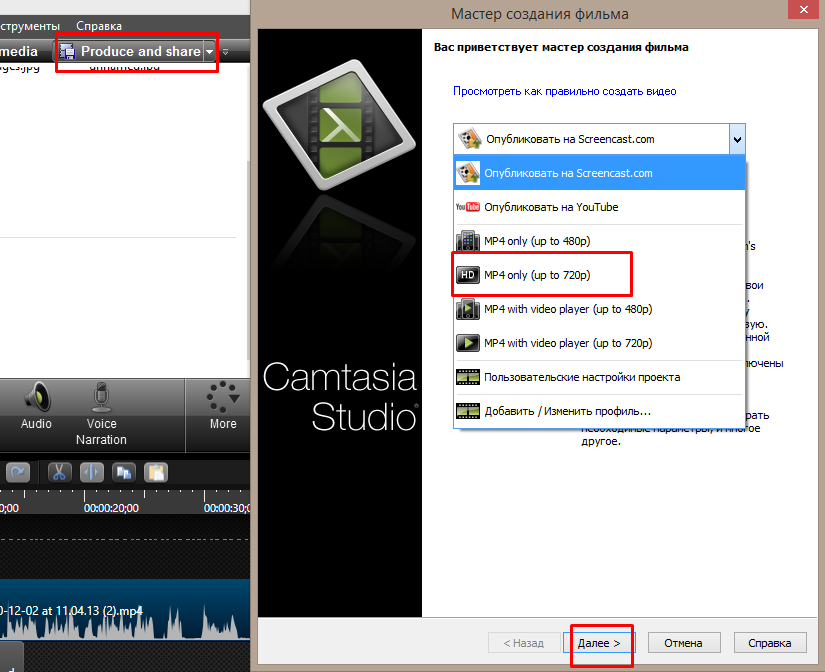Select Пользовательские настройки проекта option

tap(599, 377)
